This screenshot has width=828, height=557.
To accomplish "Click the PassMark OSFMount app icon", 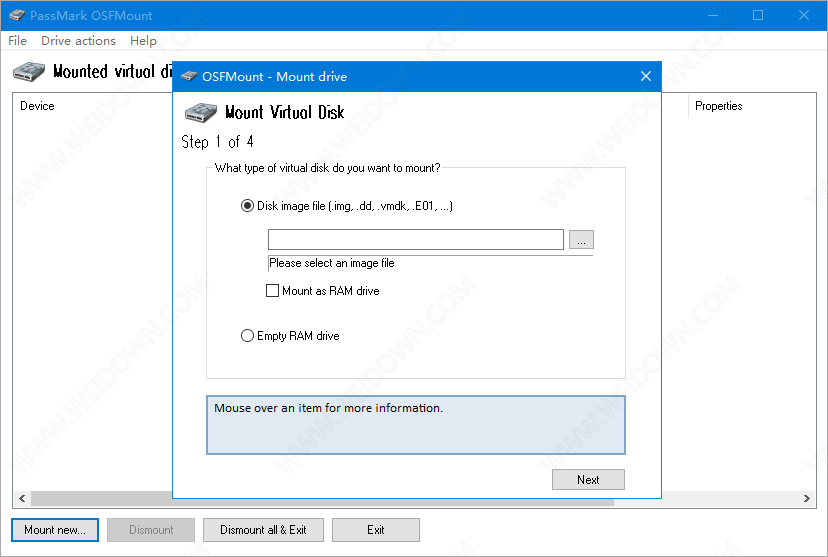I will point(15,16).
